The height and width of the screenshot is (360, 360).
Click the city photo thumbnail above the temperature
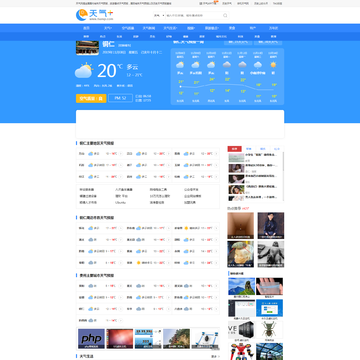coord(87,48)
